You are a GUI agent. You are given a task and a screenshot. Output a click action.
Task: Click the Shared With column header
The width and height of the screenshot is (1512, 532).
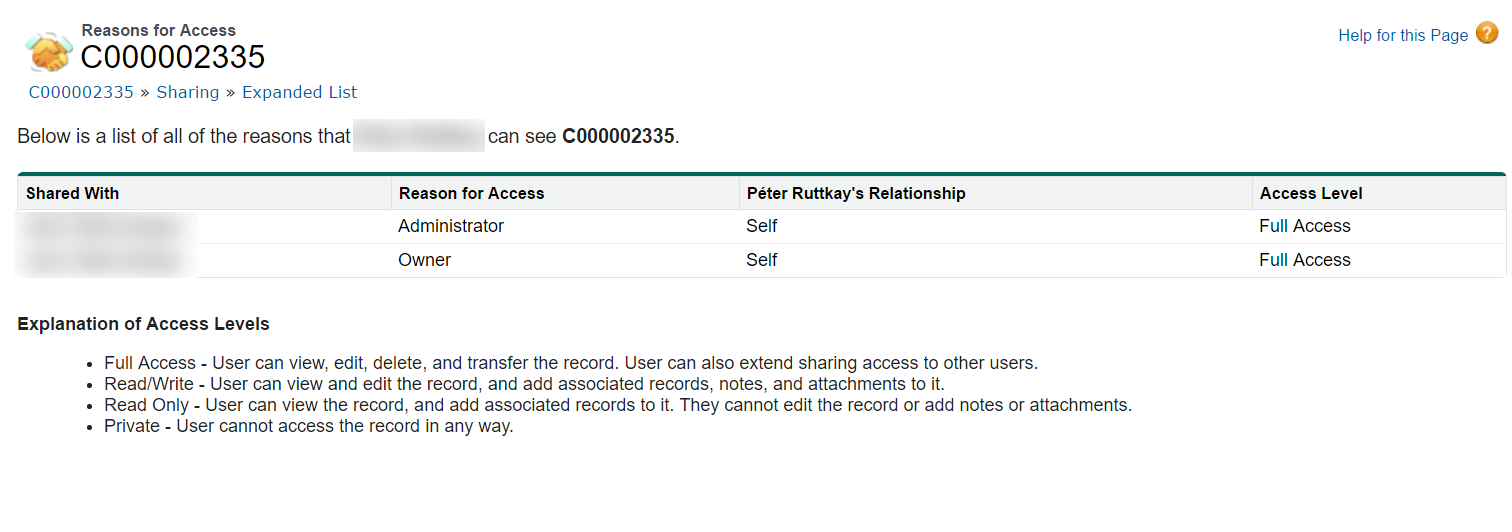[x=72, y=194]
